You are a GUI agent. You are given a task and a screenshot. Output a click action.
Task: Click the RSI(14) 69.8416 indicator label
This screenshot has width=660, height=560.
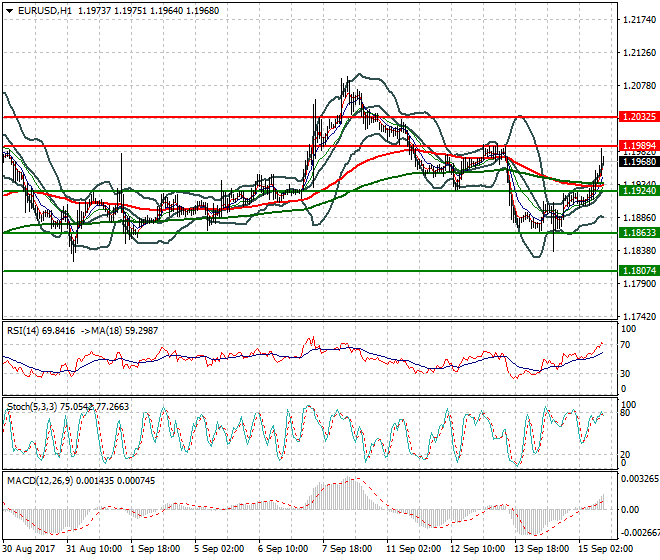(41, 331)
